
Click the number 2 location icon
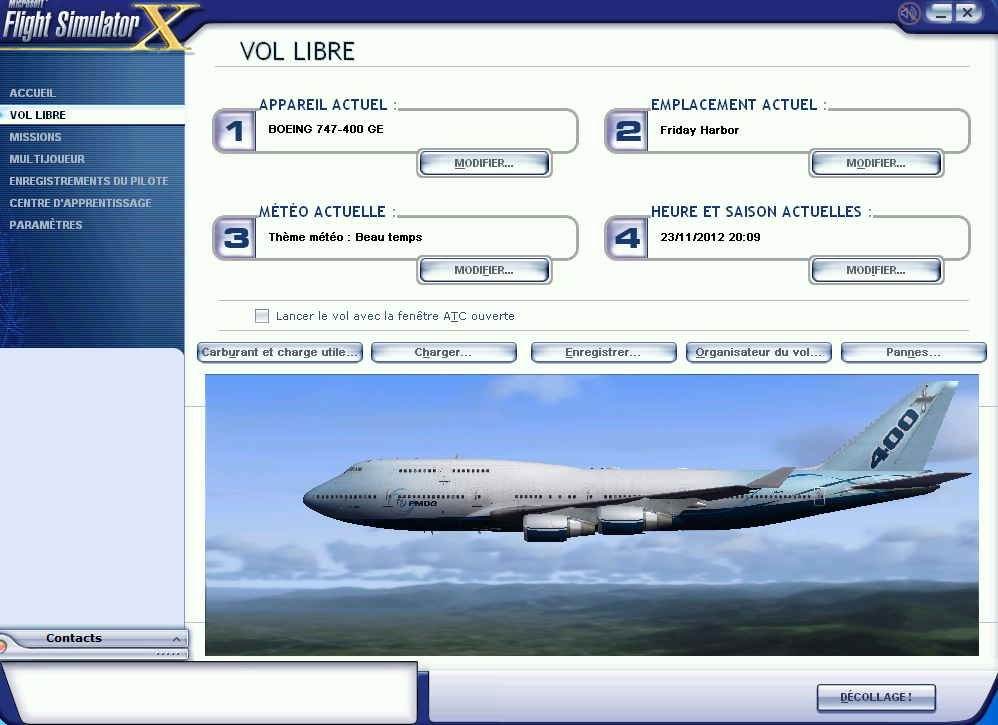point(626,132)
